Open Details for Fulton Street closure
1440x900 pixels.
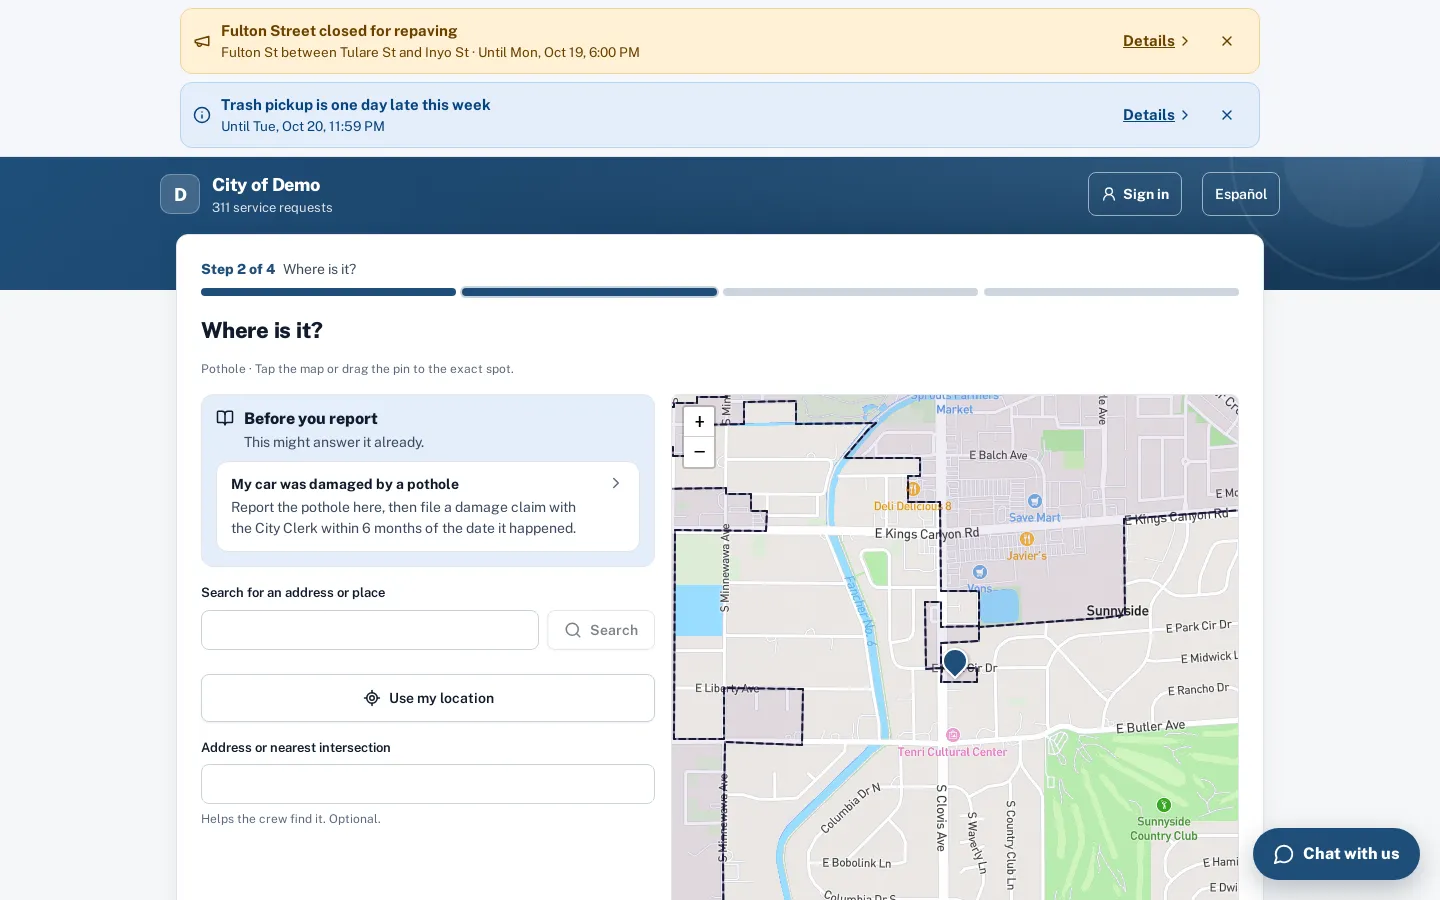click(1156, 41)
